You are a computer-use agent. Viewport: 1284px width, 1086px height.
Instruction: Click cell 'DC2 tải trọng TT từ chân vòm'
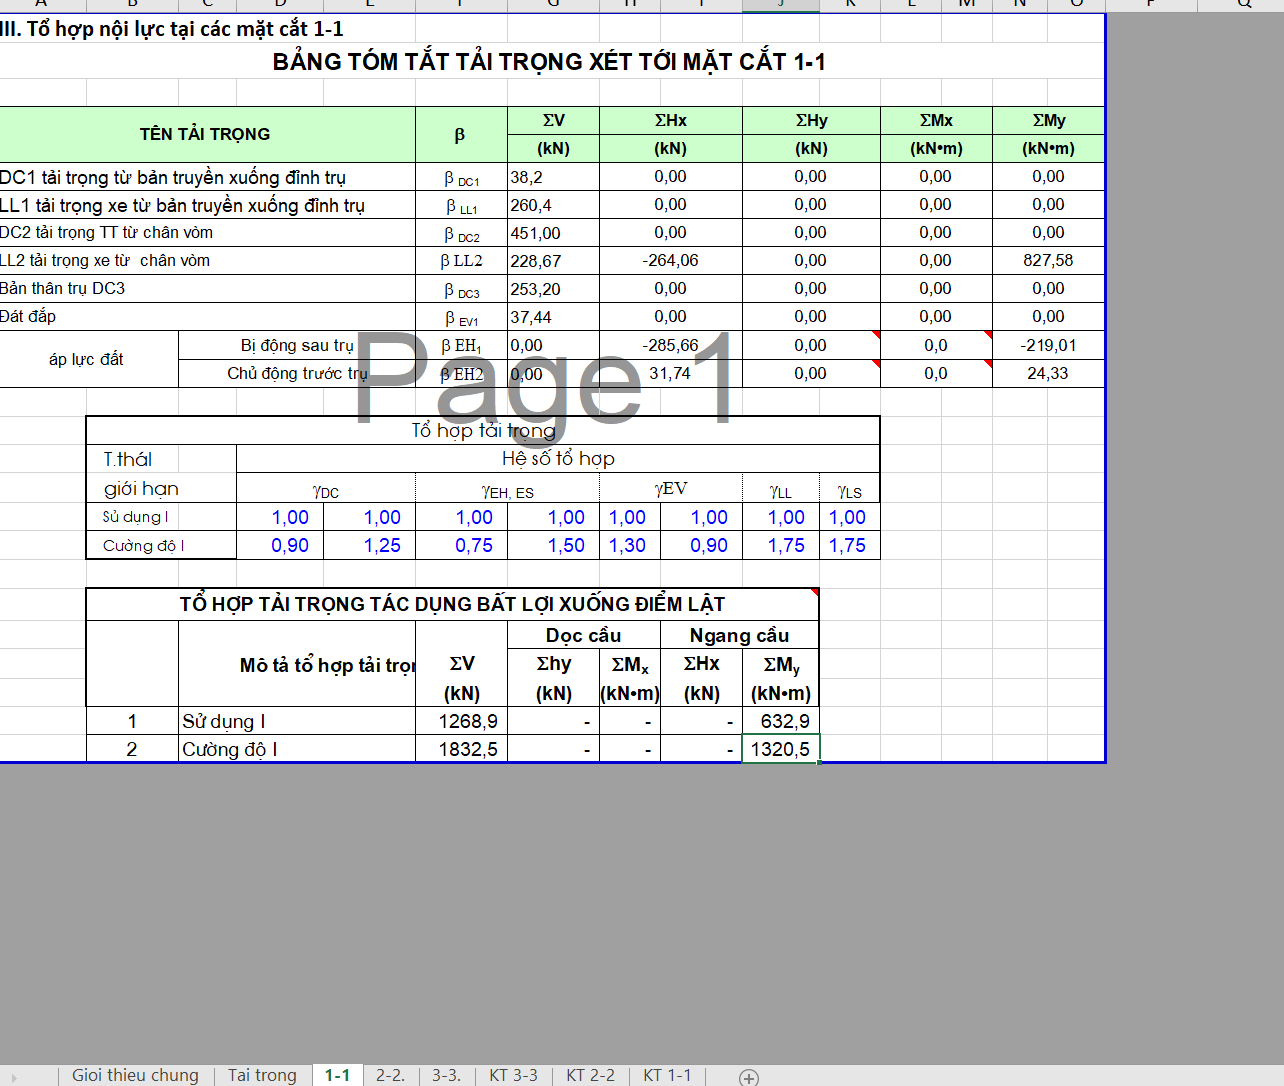point(207,232)
